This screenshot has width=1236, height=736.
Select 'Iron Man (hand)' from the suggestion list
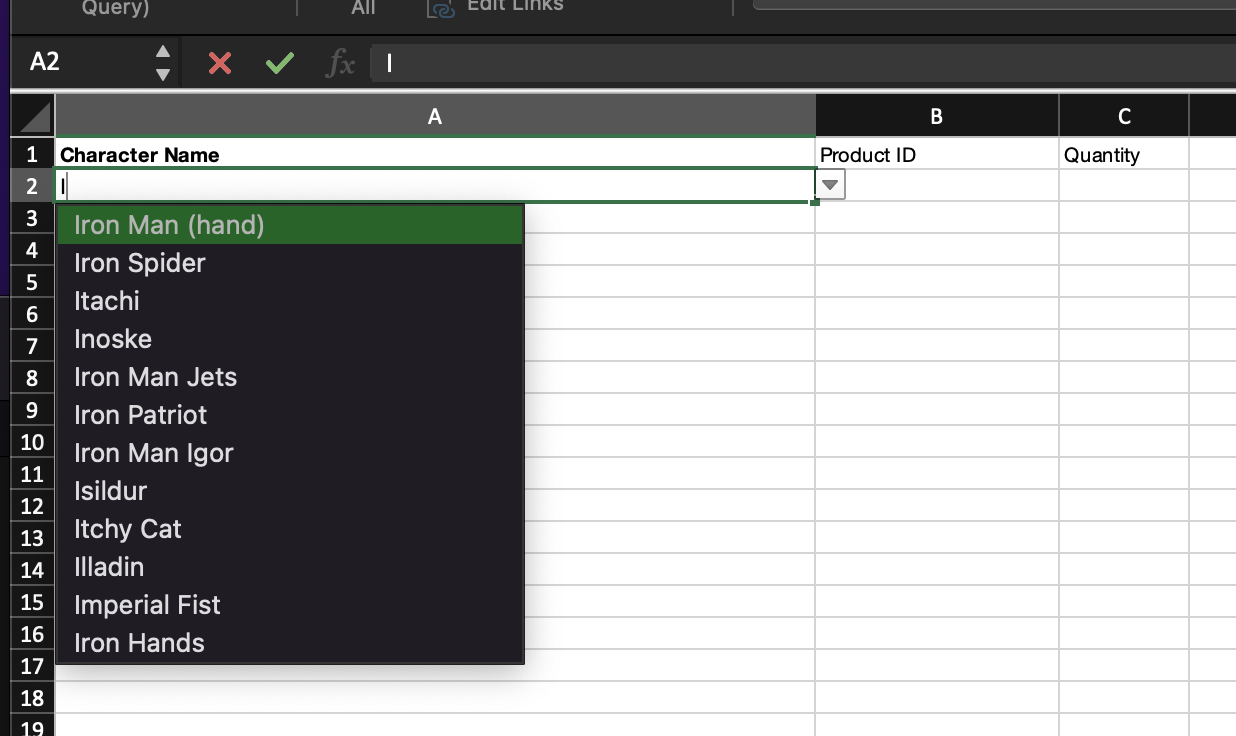[168, 225]
